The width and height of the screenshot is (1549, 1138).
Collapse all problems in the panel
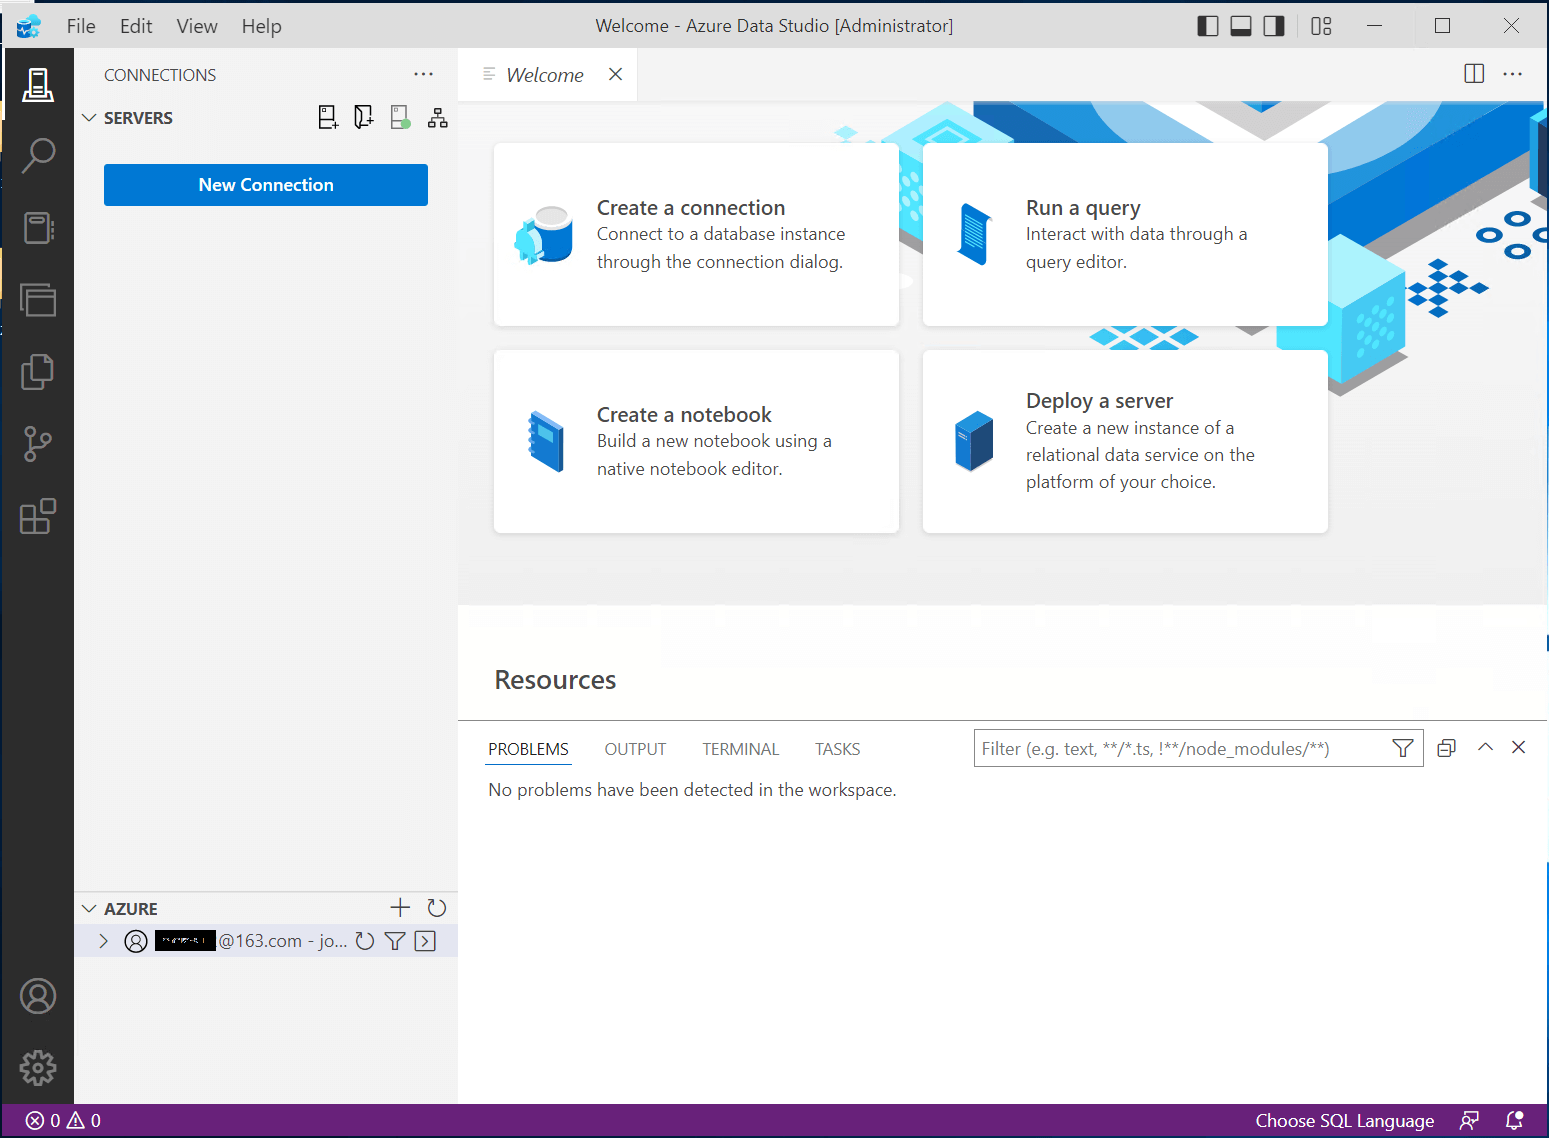click(1446, 748)
